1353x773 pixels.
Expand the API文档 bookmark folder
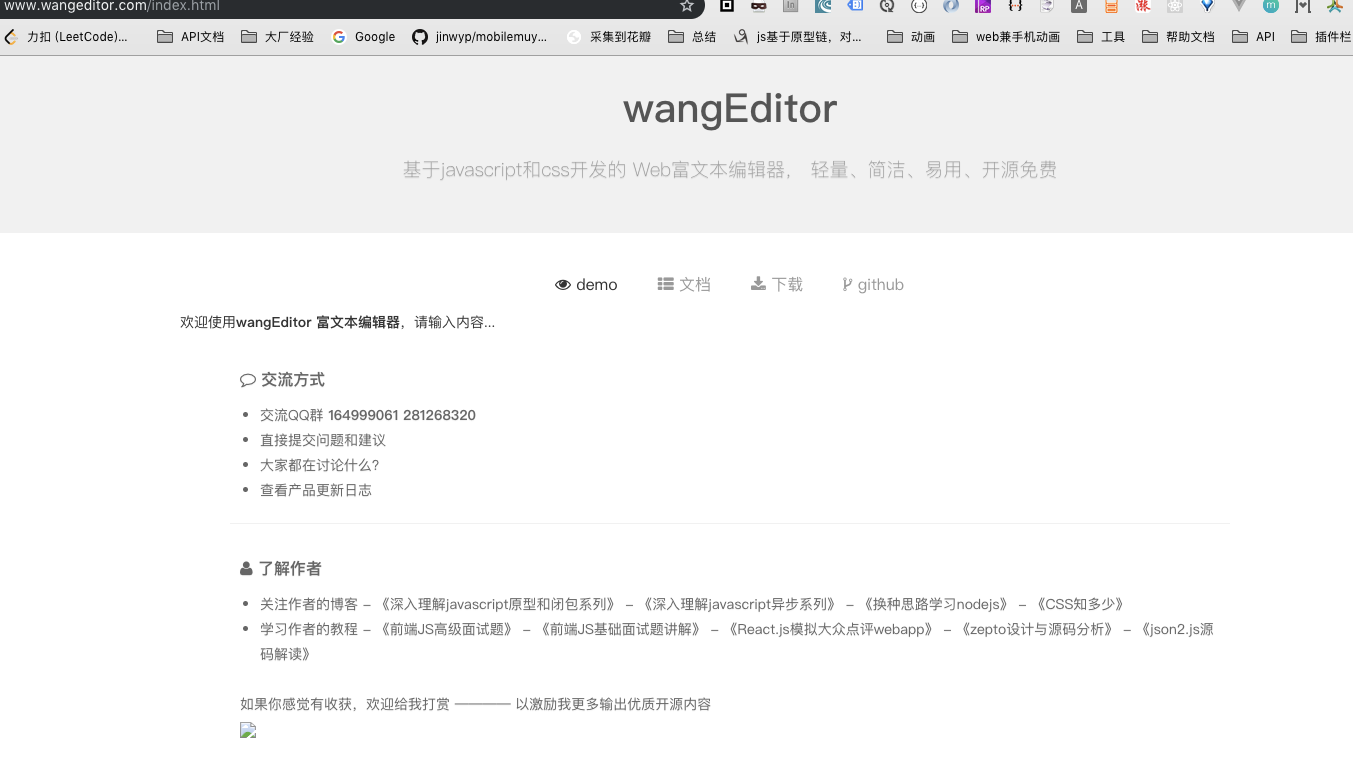tap(191, 37)
